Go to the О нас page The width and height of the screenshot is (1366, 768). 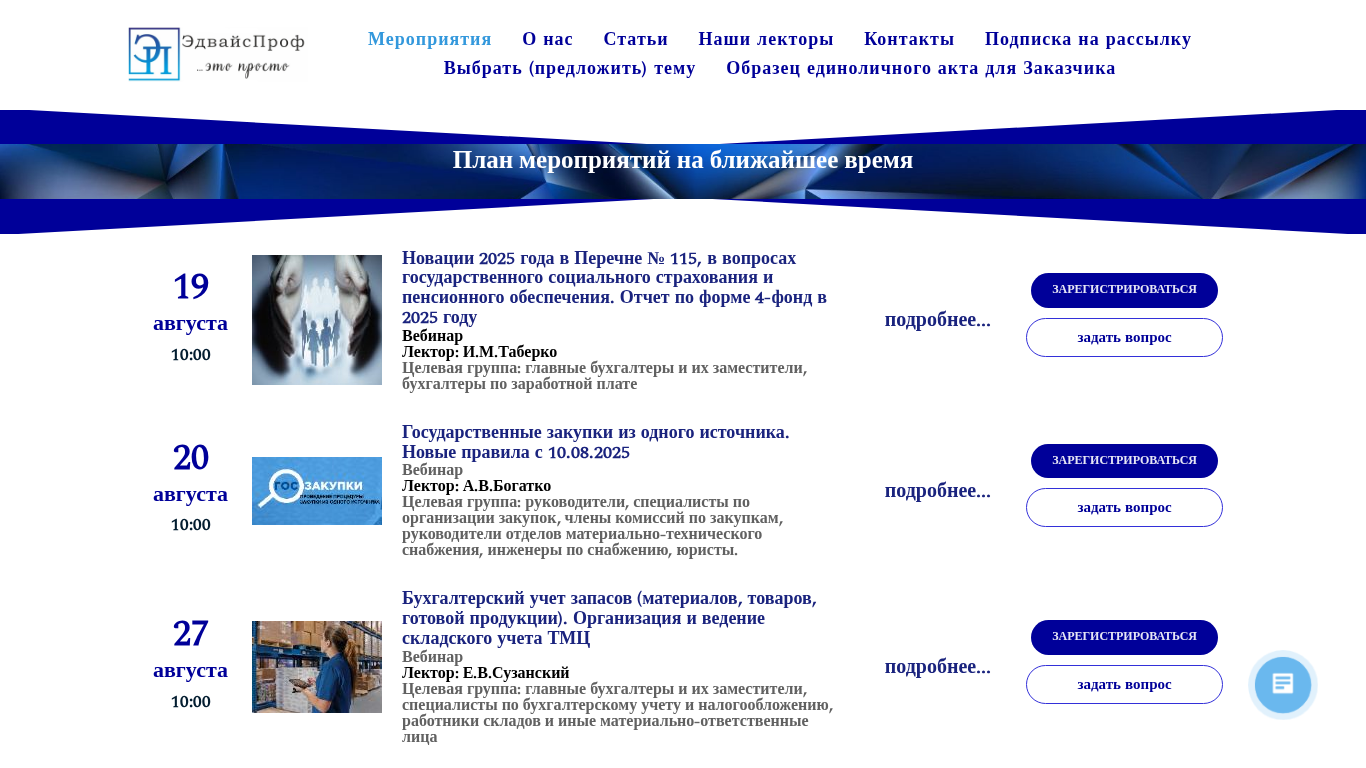(x=548, y=39)
